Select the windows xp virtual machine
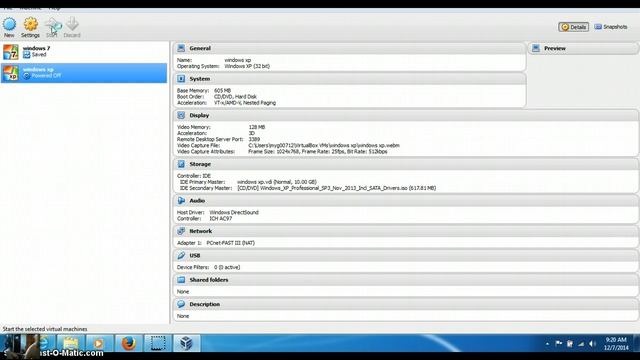640x360 pixels. [x=84, y=73]
